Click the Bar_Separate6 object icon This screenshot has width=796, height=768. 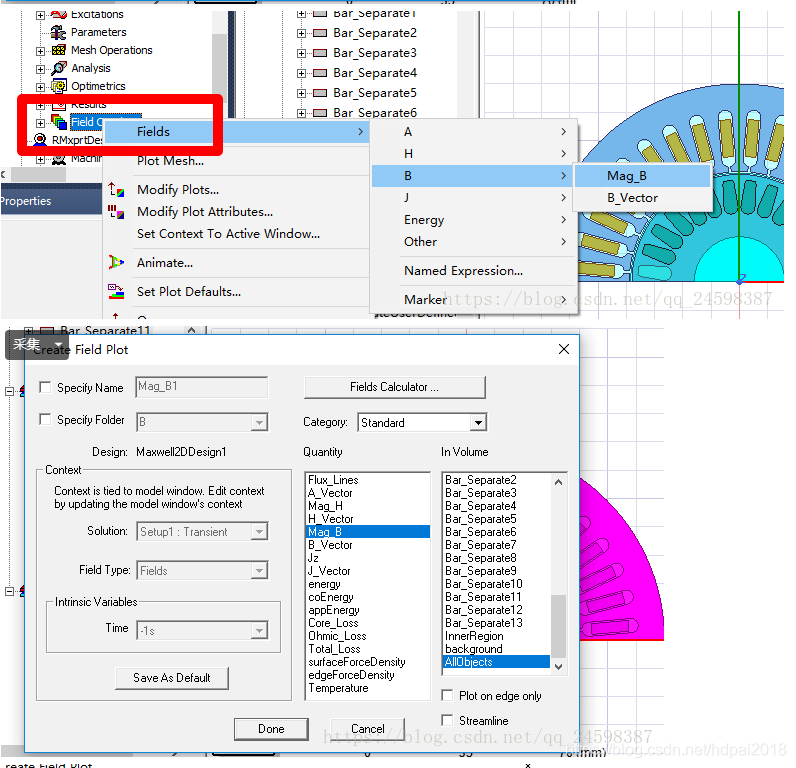click(320, 113)
